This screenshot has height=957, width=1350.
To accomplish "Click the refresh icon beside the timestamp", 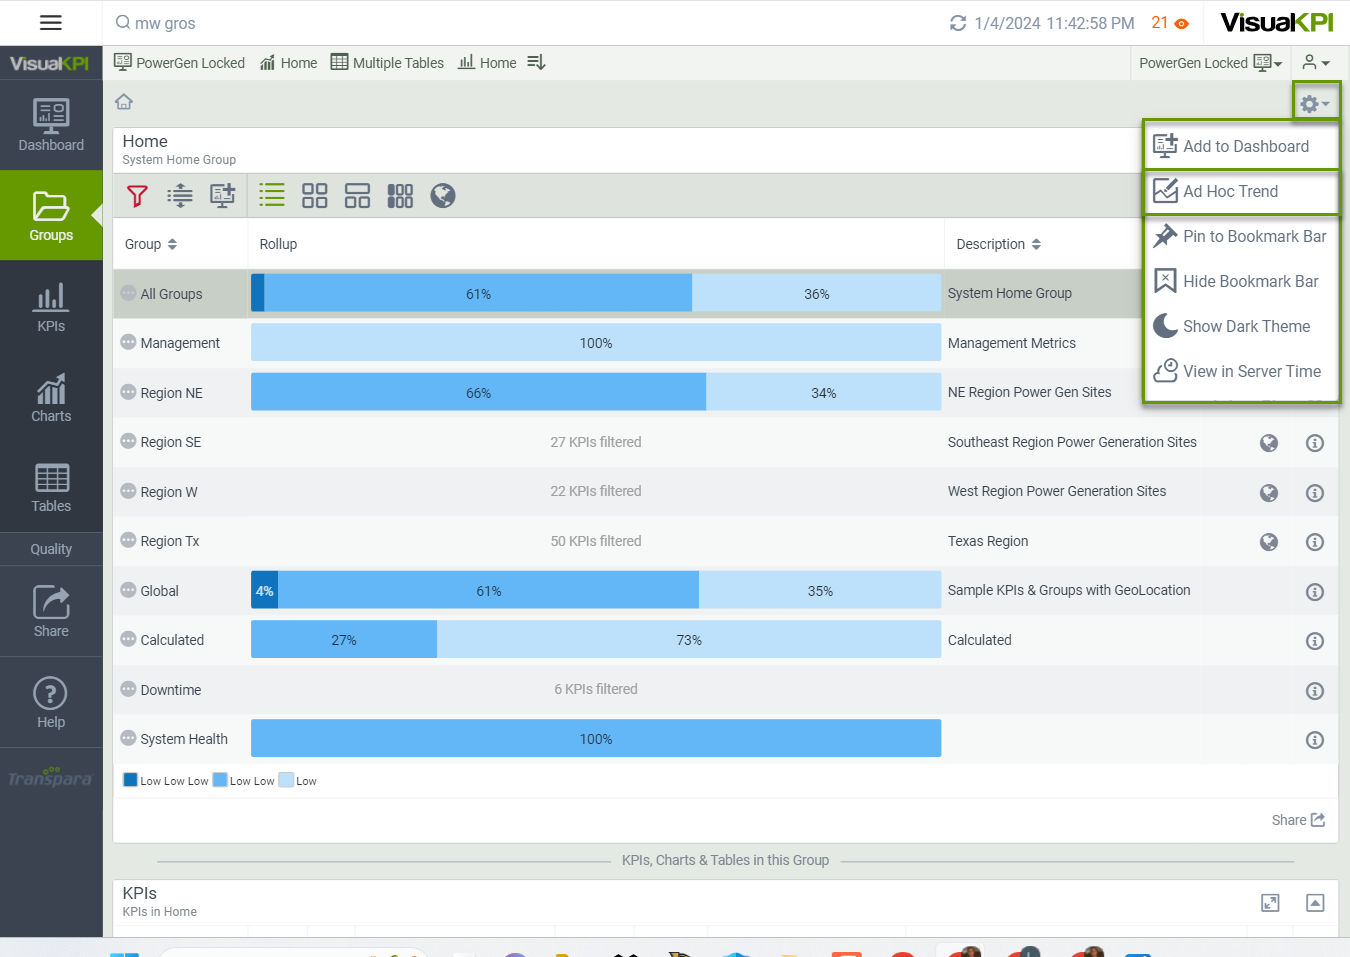I will point(957,23).
